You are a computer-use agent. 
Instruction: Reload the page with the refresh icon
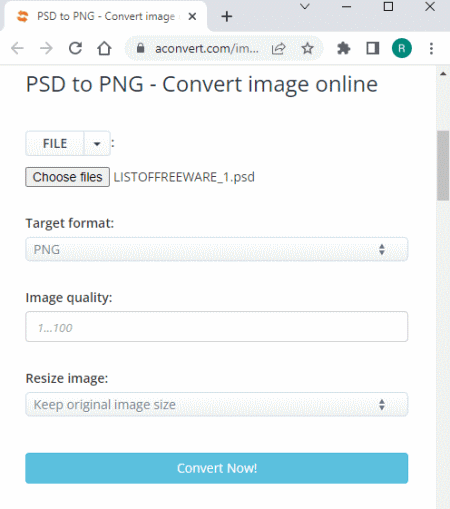coord(75,49)
